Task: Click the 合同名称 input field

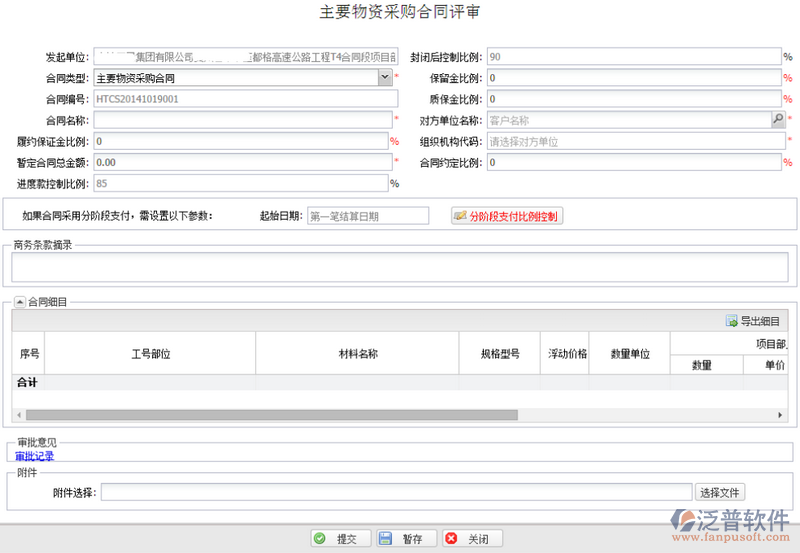Action: [x=240, y=120]
